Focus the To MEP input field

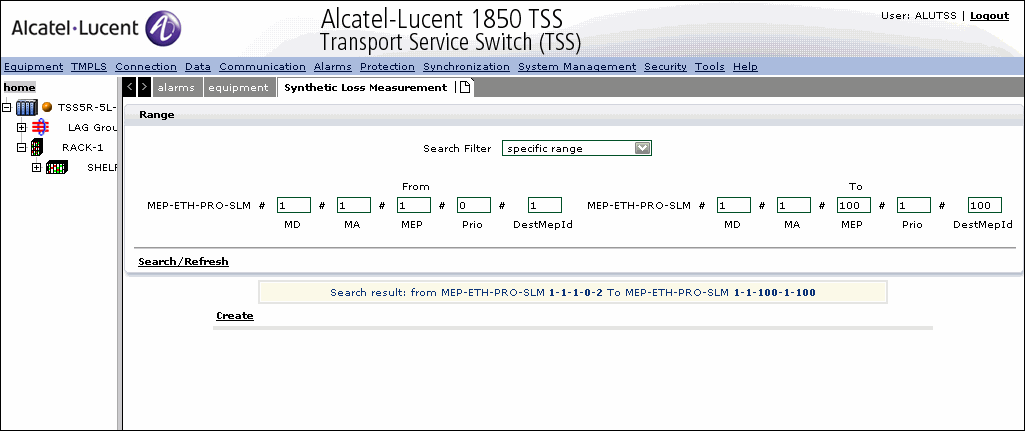point(854,205)
